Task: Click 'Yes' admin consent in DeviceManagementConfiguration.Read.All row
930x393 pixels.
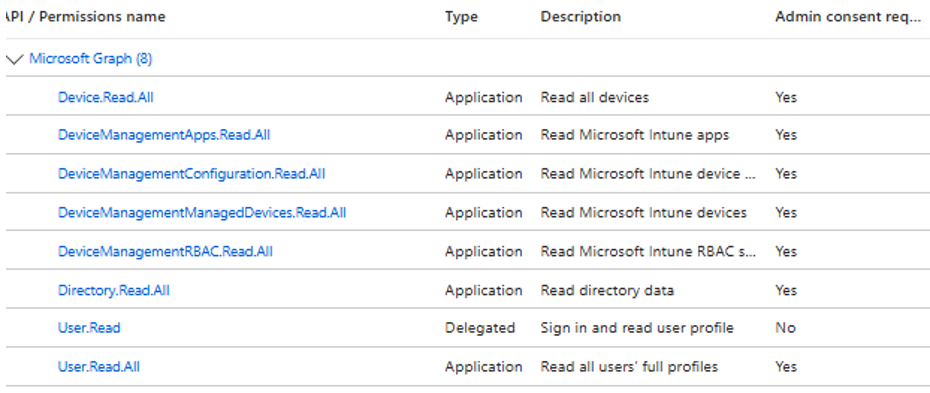Action: click(x=786, y=174)
